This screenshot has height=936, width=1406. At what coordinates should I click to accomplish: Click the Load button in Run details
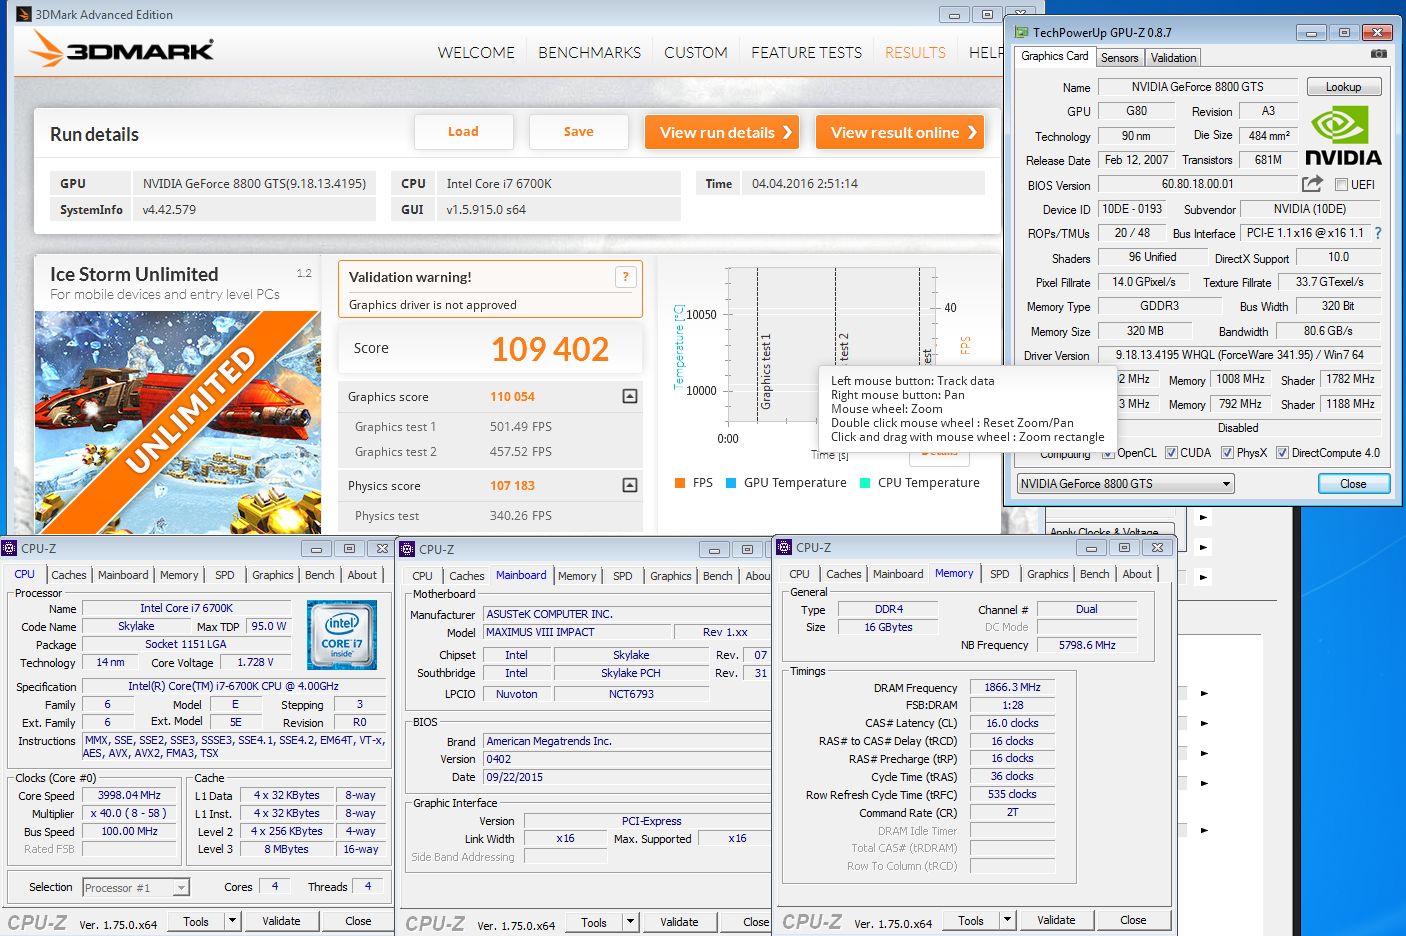(x=463, y=132)
